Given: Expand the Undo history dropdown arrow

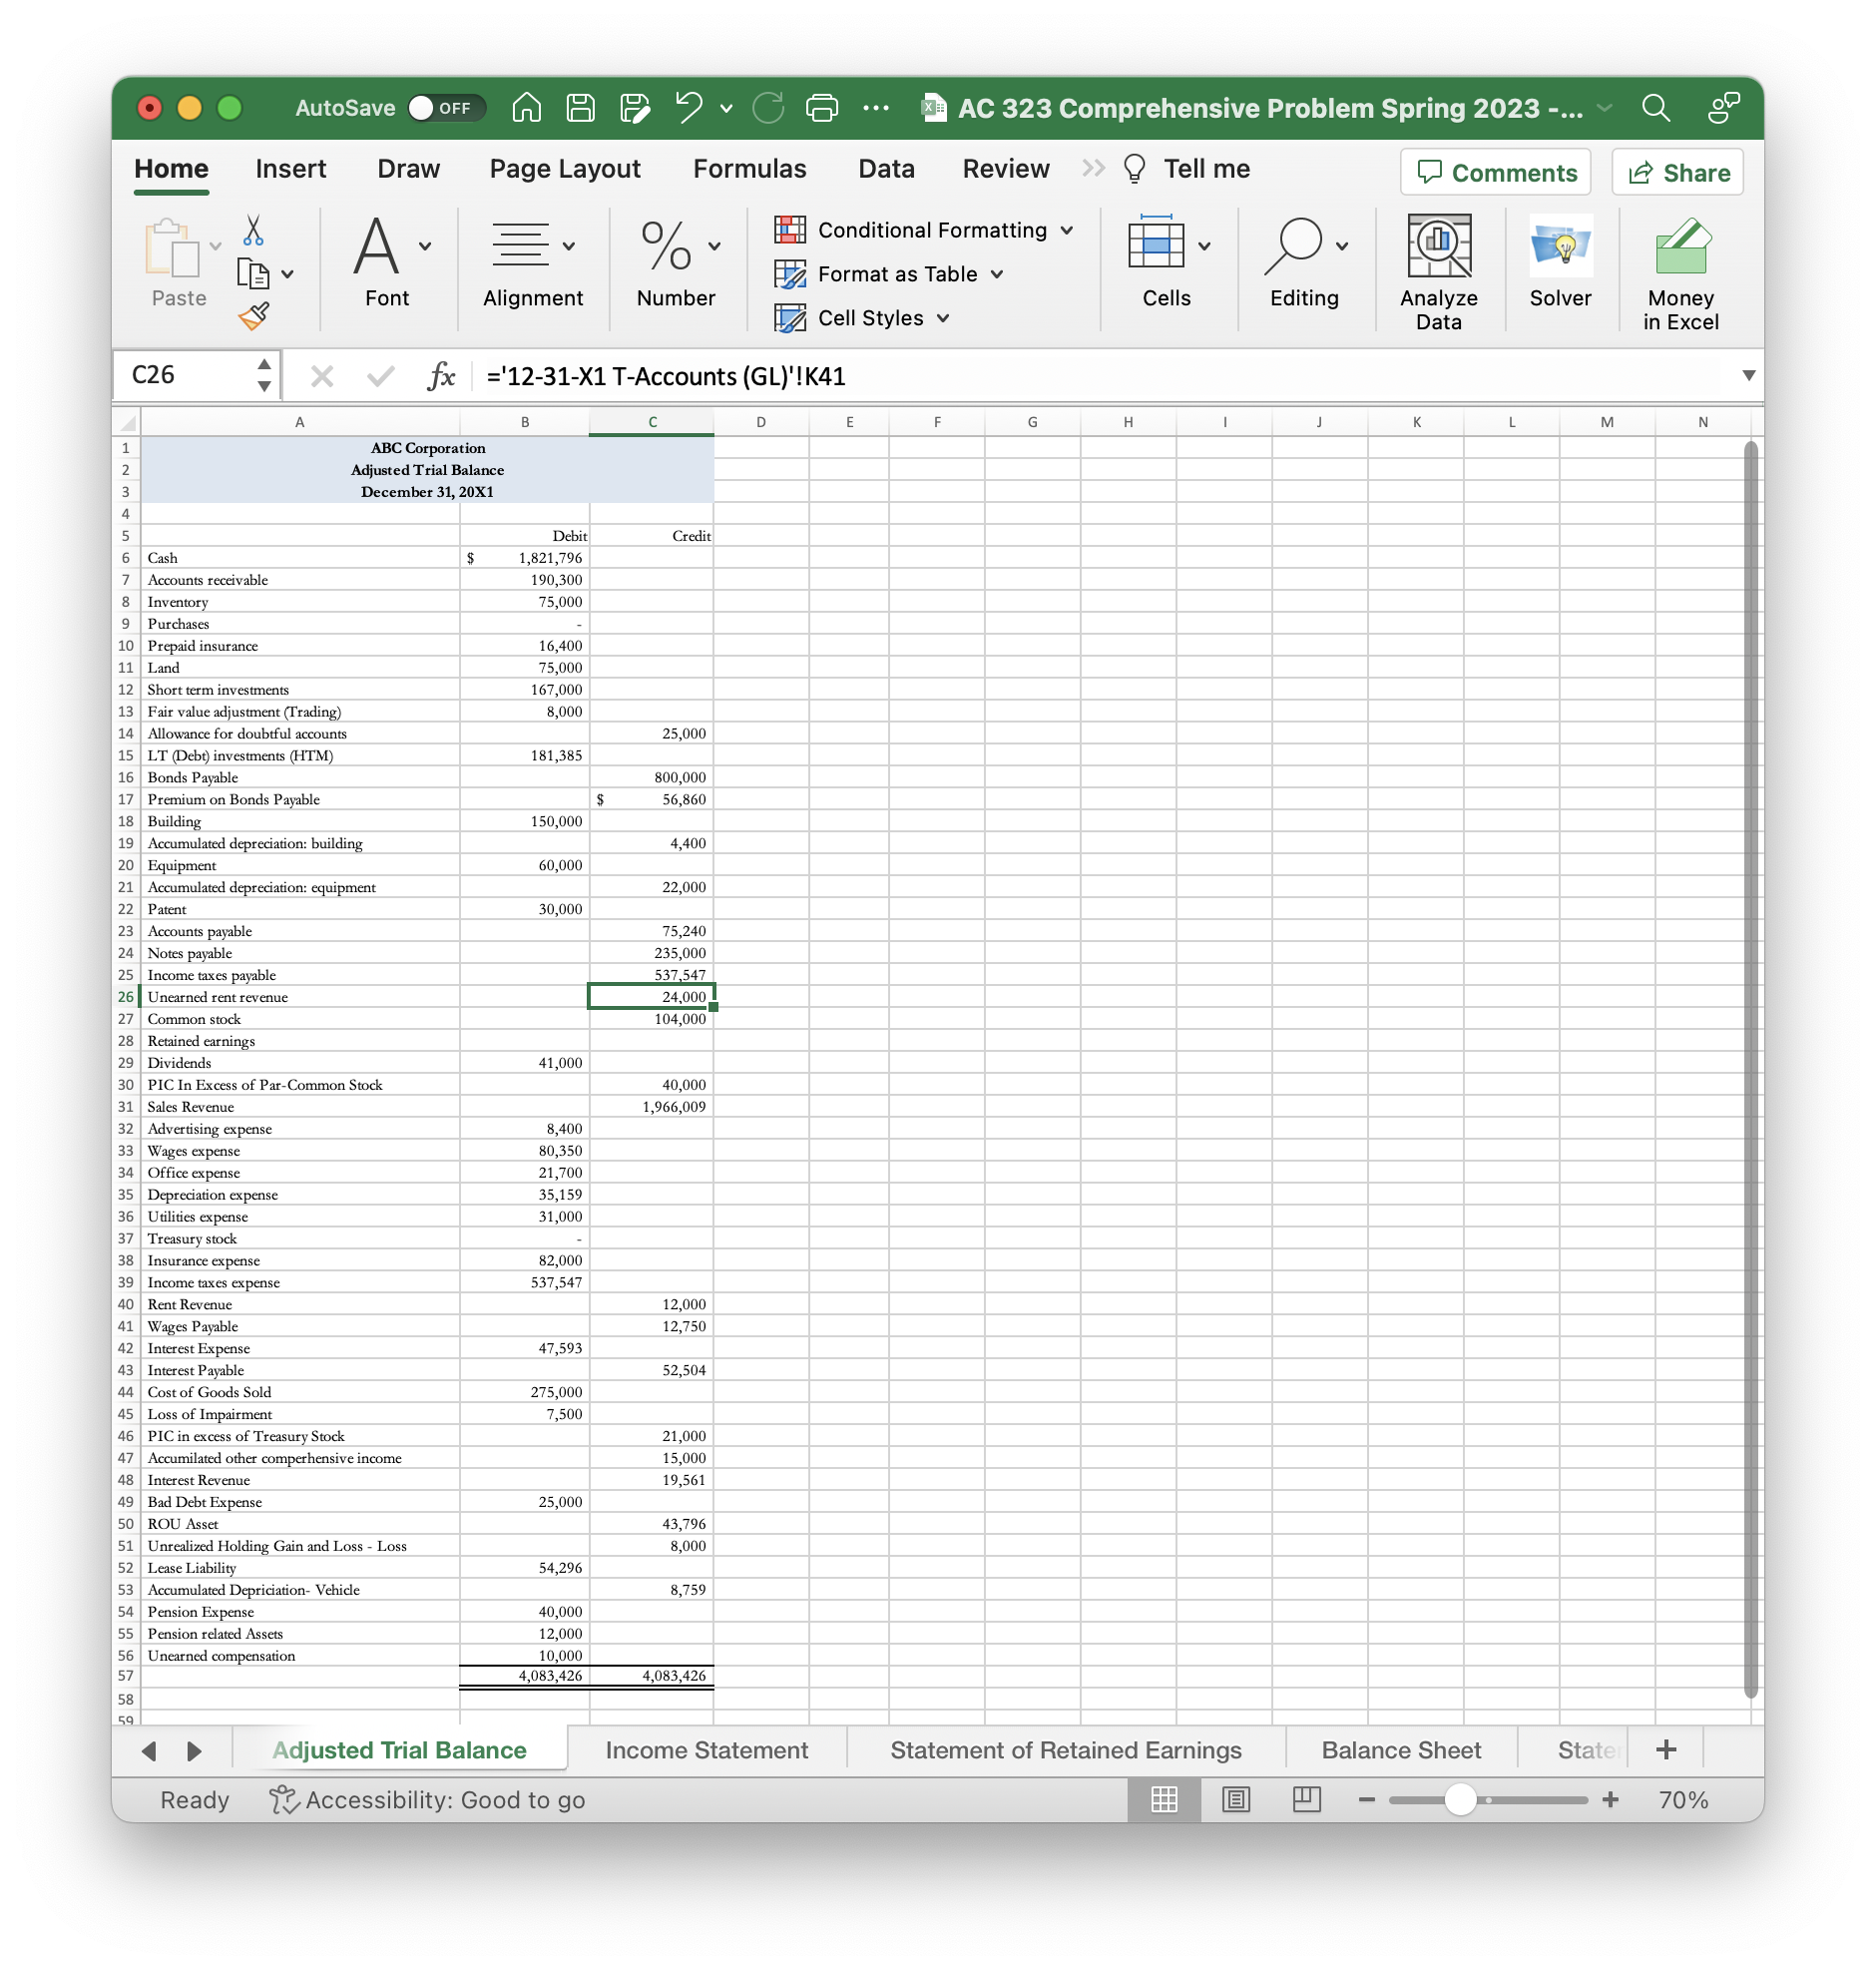Looking at the screenshot, I should coord(726,108).
